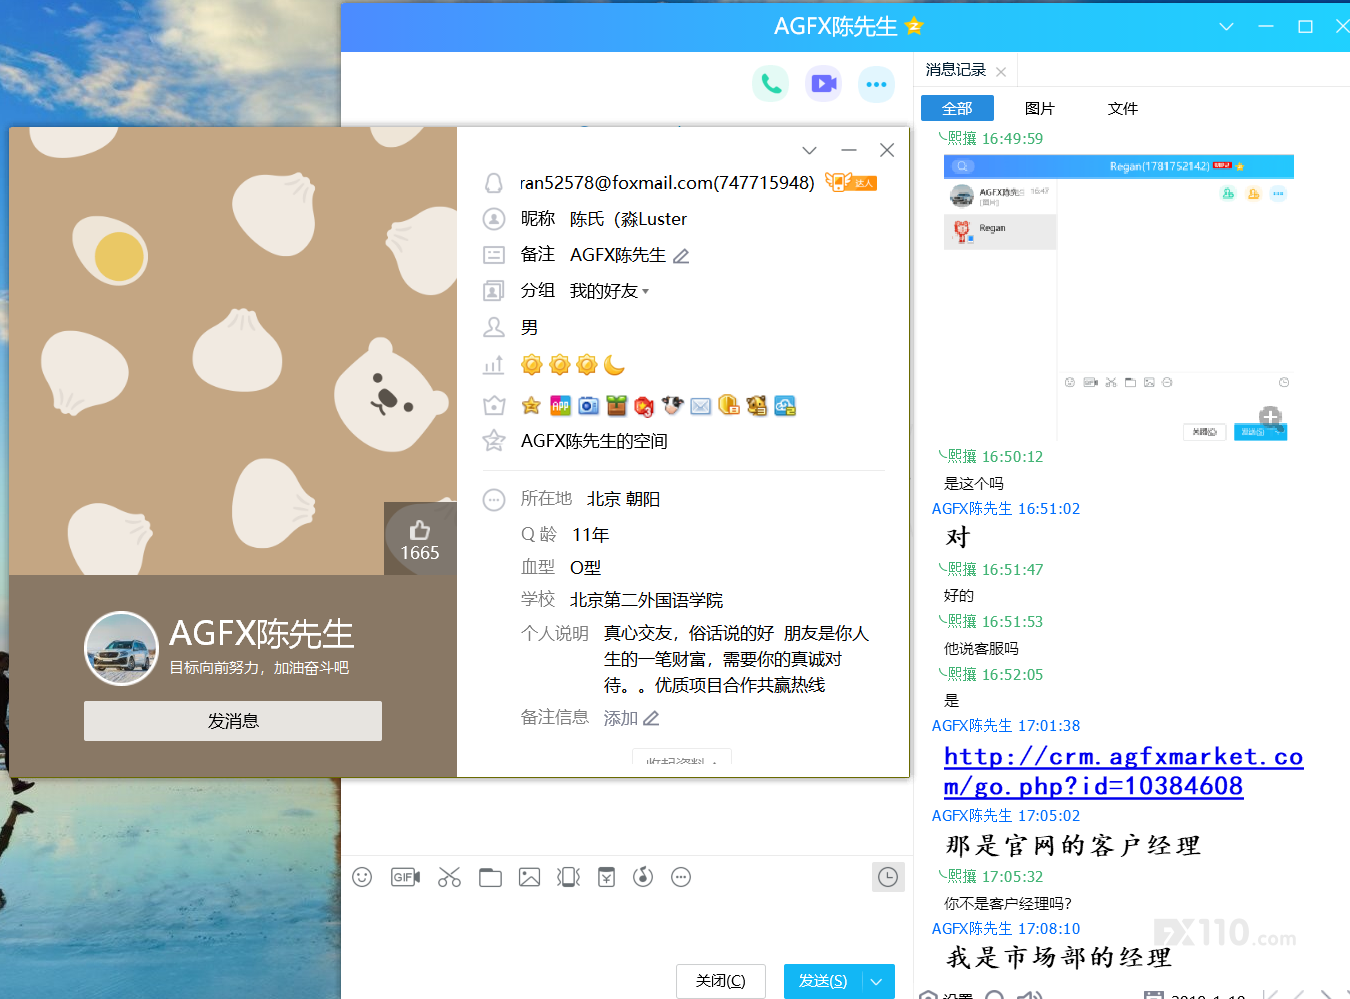The width and height of the screenshot is (1350, 999).
Task: Open the 我的好友 group dropdown
Action: [610, 291]
